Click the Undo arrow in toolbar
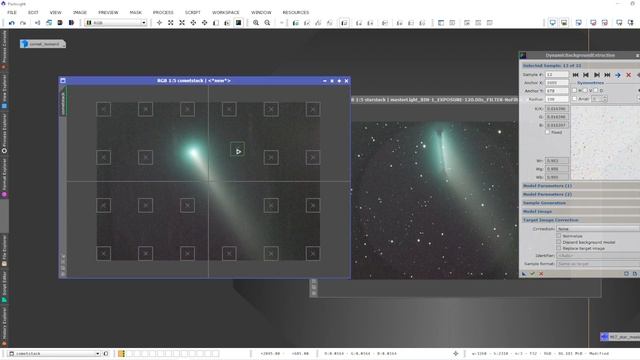640x360 pixels. click(11, 23)
